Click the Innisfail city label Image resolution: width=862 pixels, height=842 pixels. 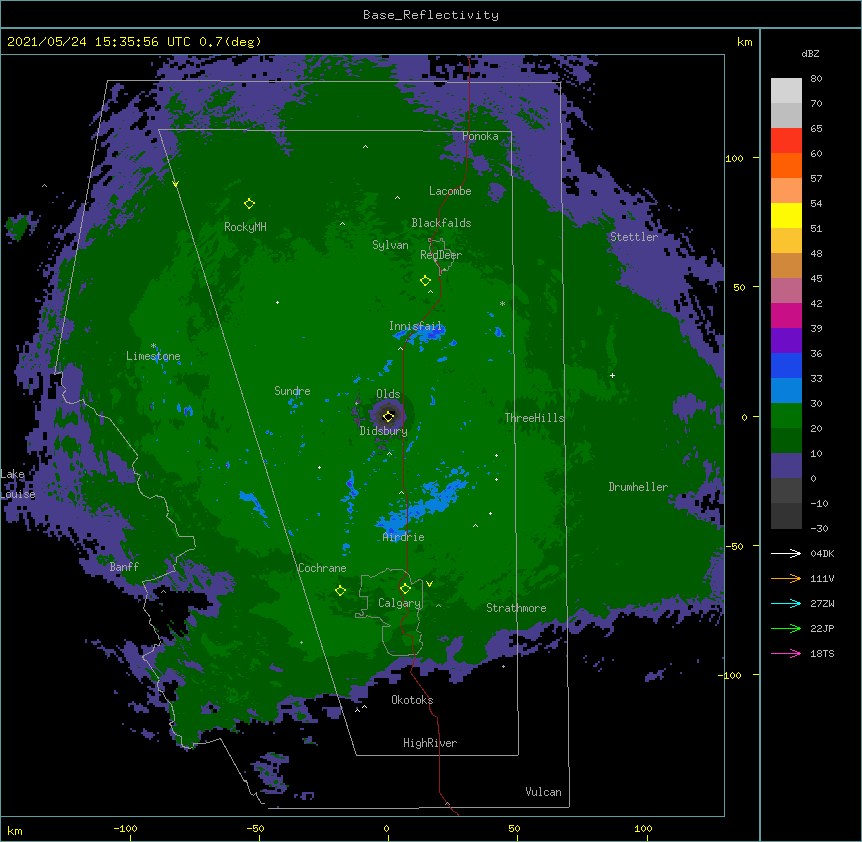416,326
